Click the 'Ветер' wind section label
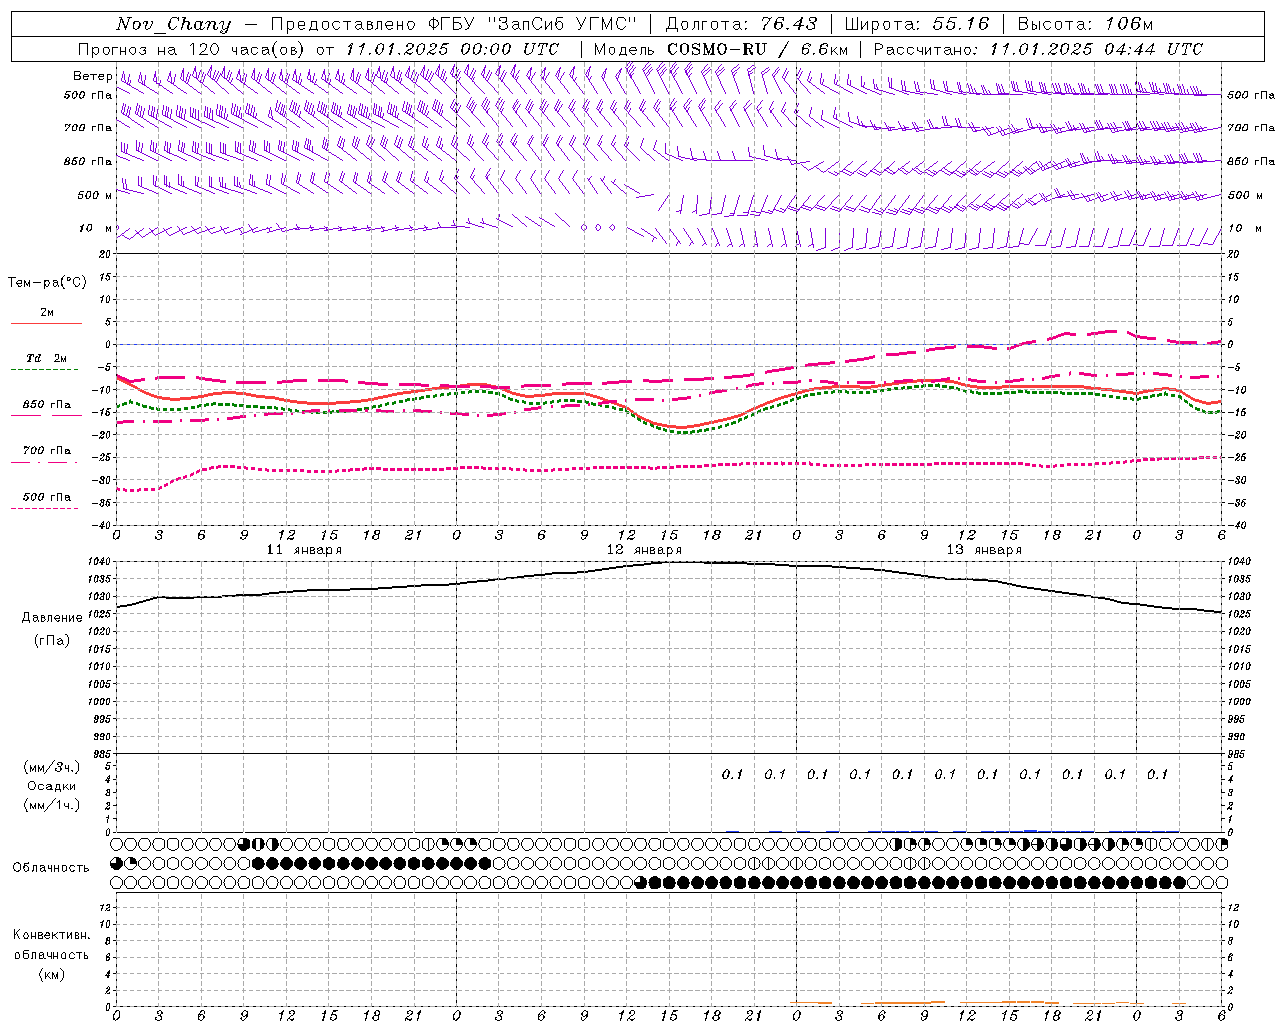 coord(92,76)
